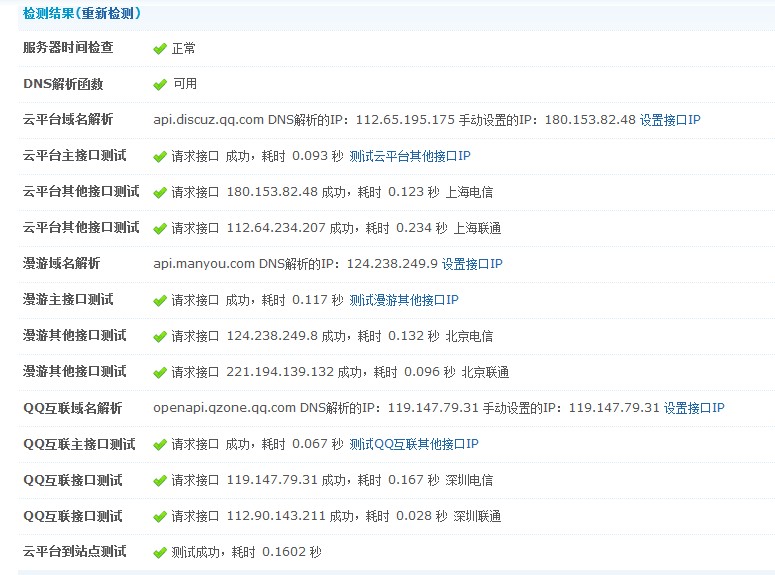Click the api.discuz.qq.com domain text

coord(209,120)
